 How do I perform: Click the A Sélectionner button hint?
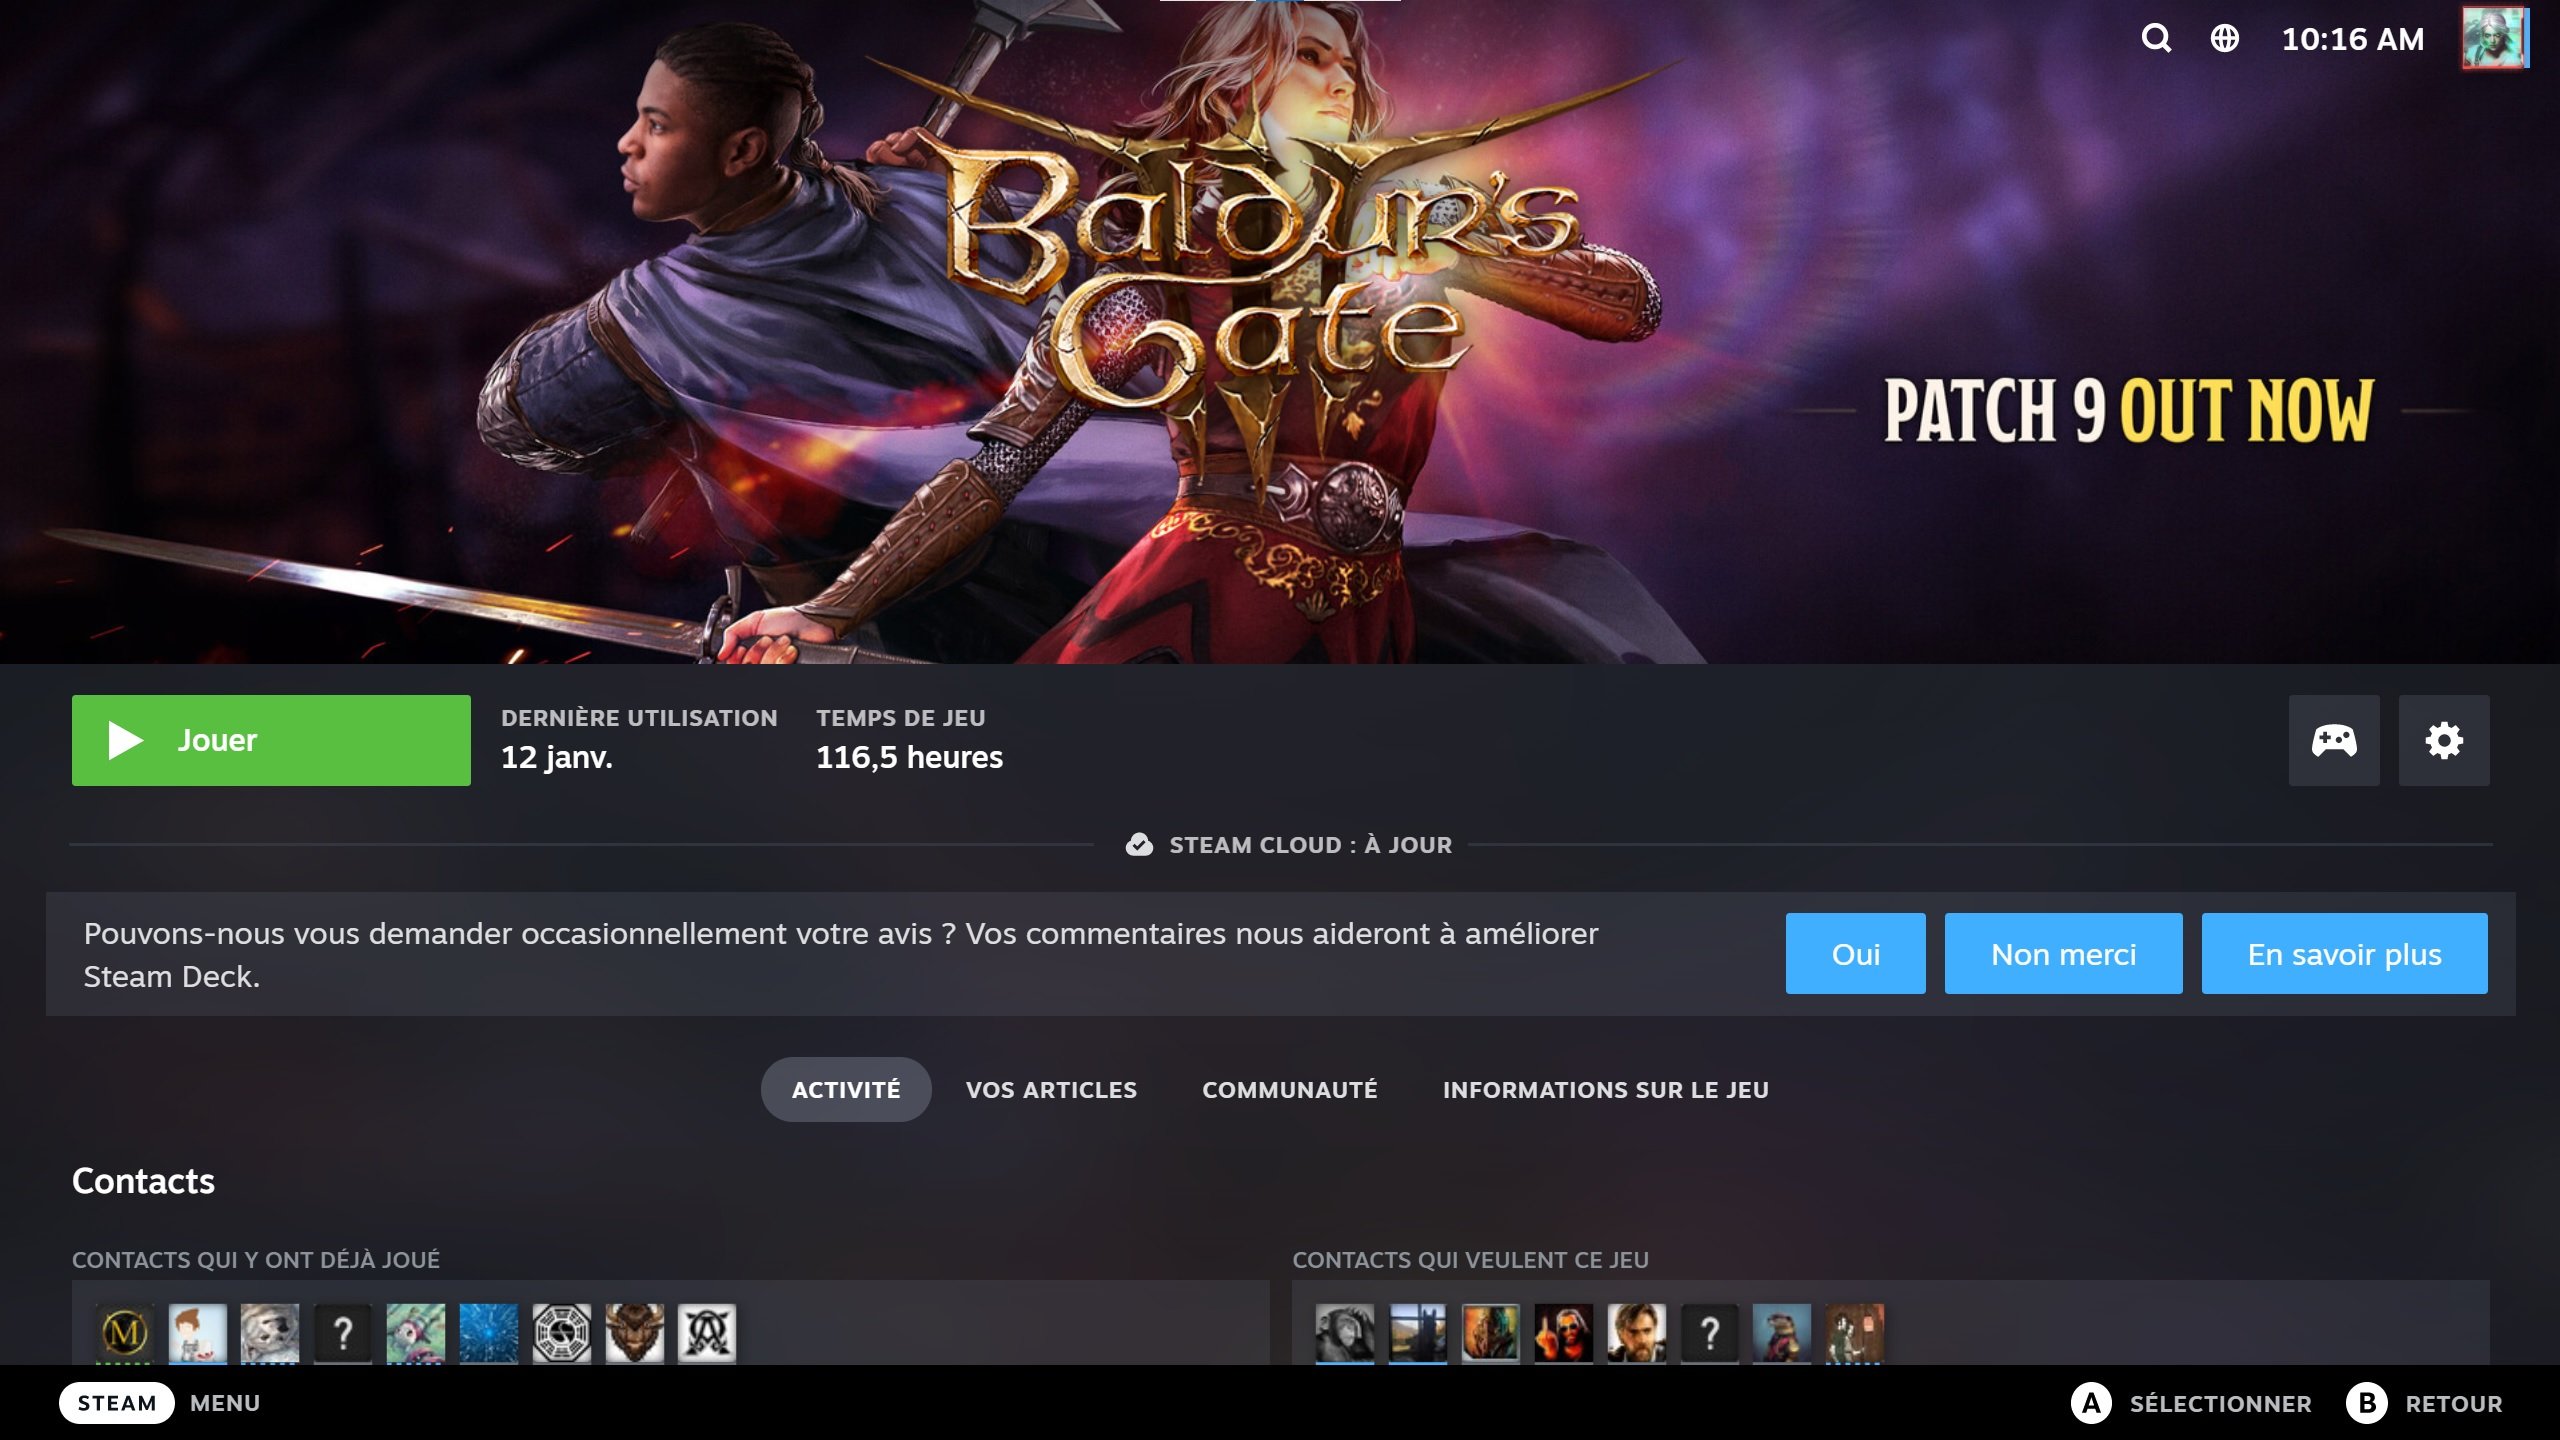pyautogui.click(x=2192, y=1403)
